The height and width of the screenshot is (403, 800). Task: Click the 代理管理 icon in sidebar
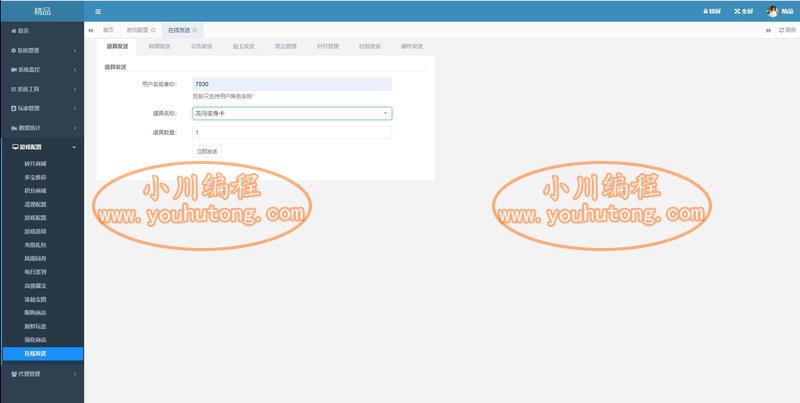[14, 374]
